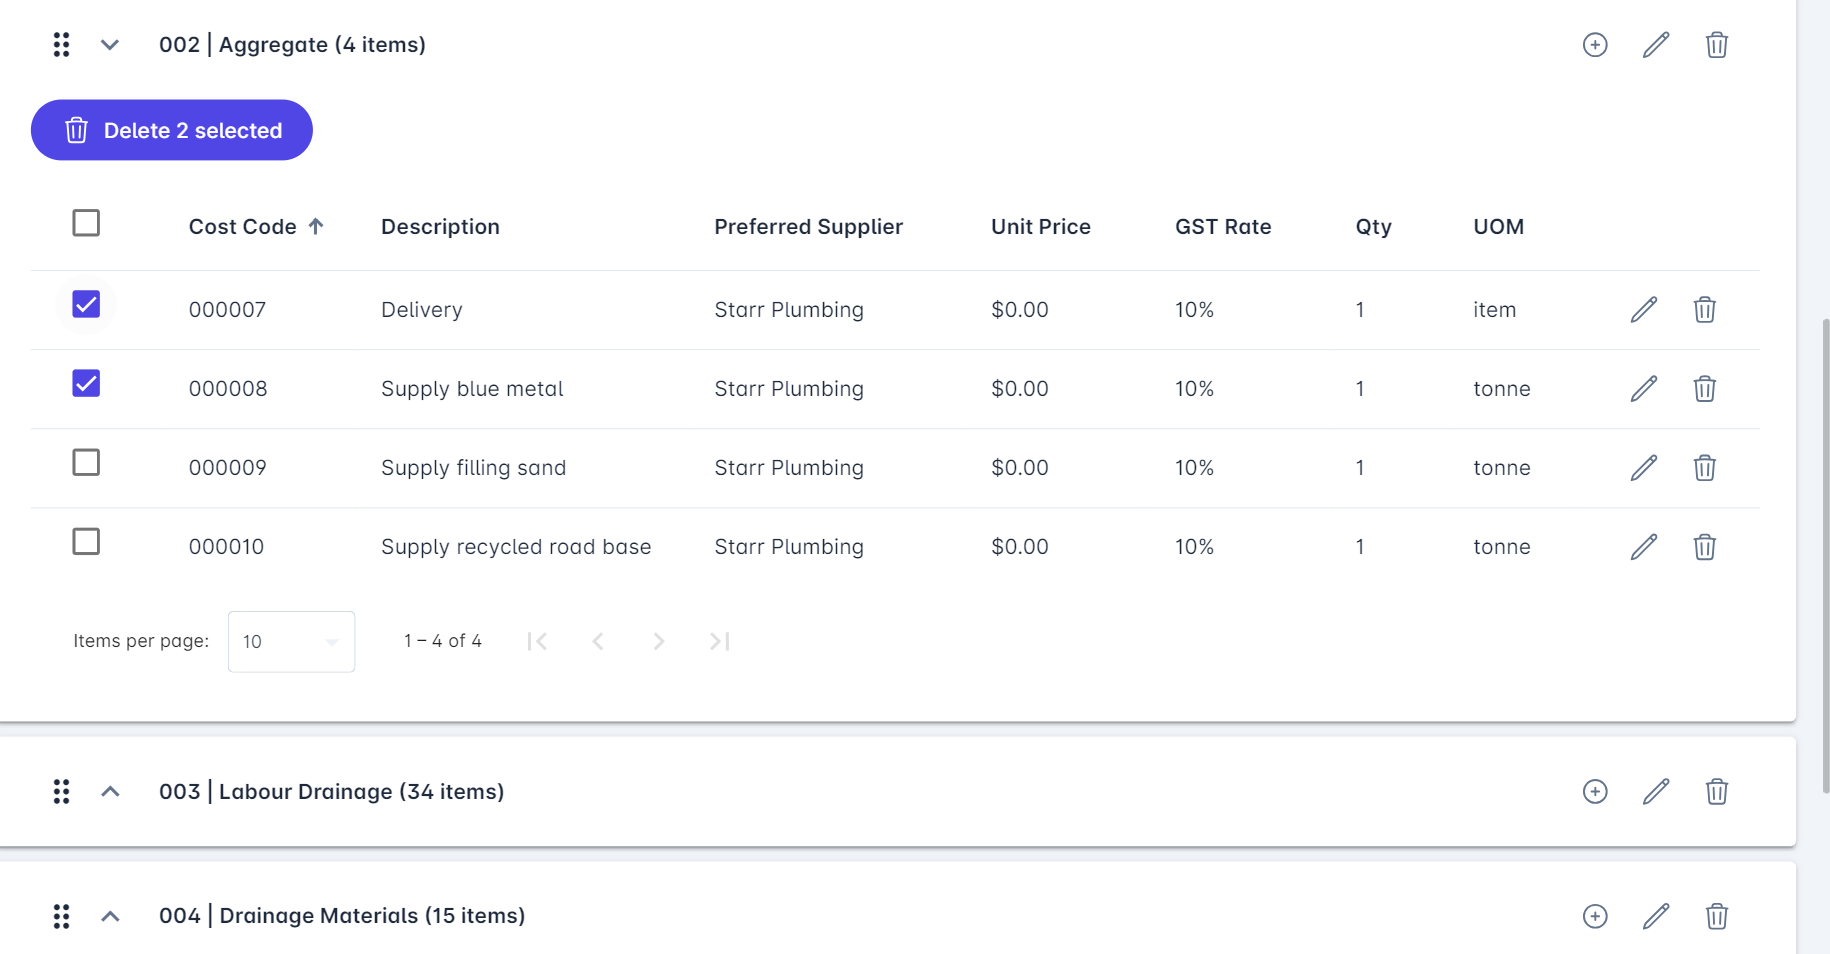Delete the Supply recycled road base row
Screen dimensions: 1830x954
[1705, 547]
